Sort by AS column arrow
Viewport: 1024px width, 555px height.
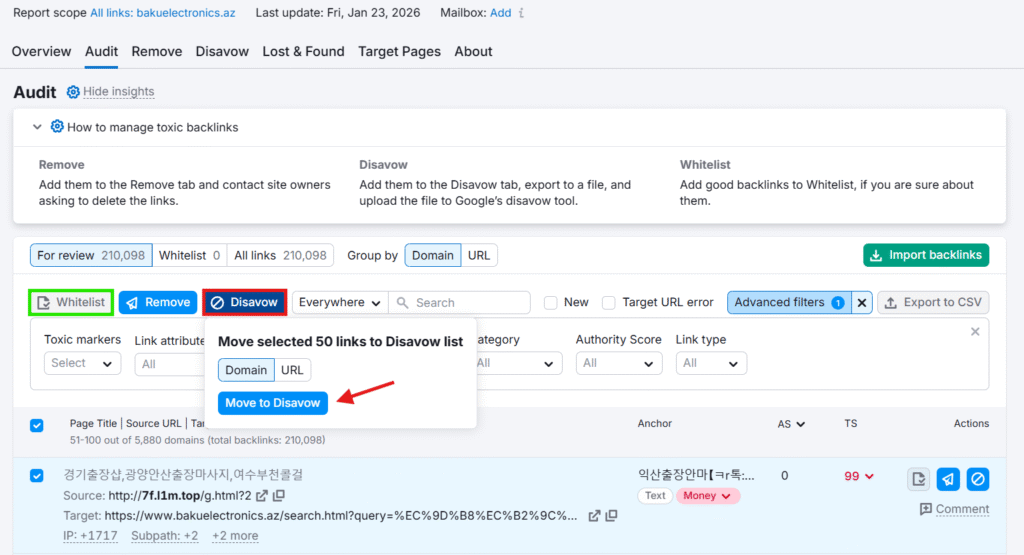(x=801, y=424)
